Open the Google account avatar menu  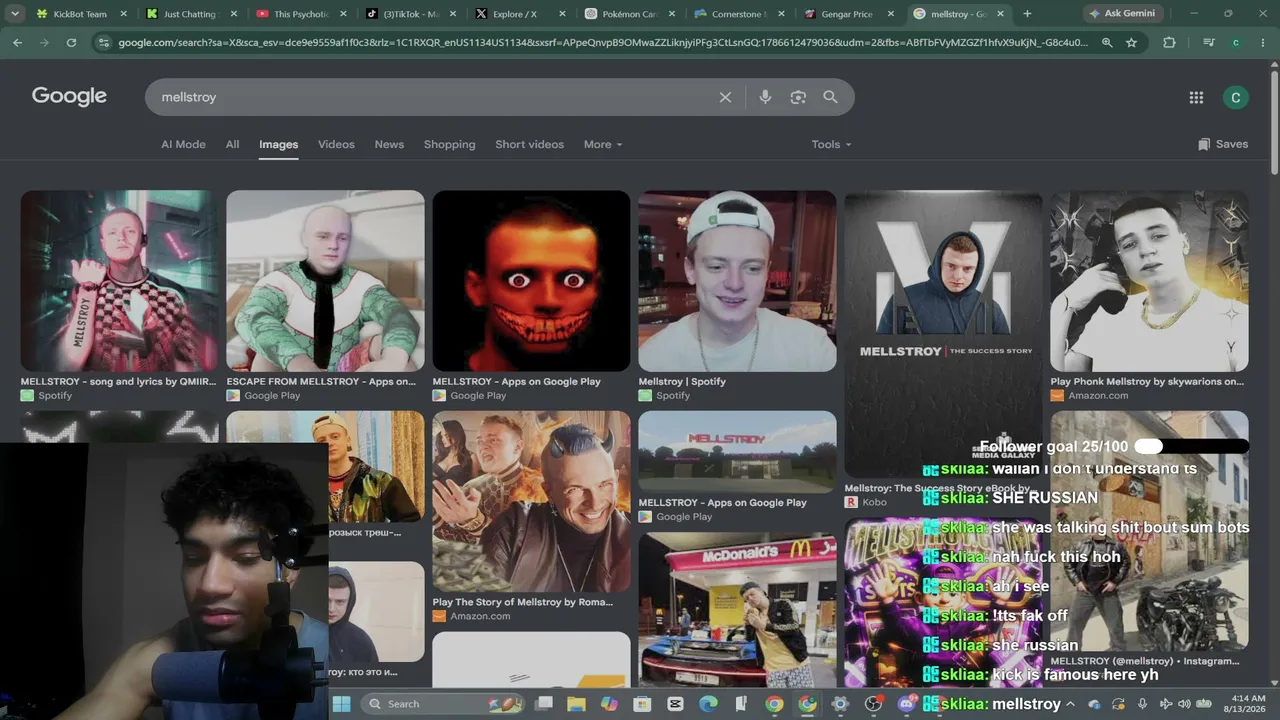coord(1235,97)
